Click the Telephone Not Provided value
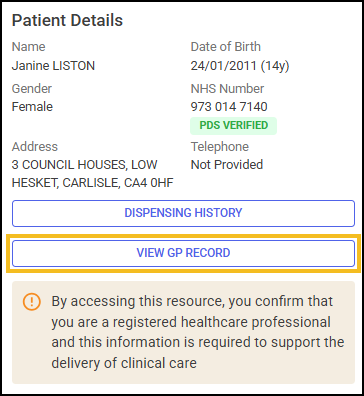The image size is (364, 396). point(227,165)
